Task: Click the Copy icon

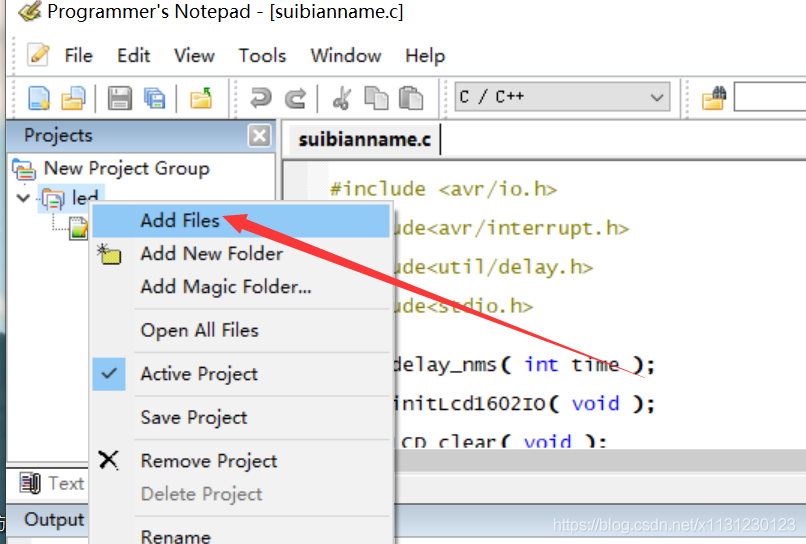Action: [376, 98]
